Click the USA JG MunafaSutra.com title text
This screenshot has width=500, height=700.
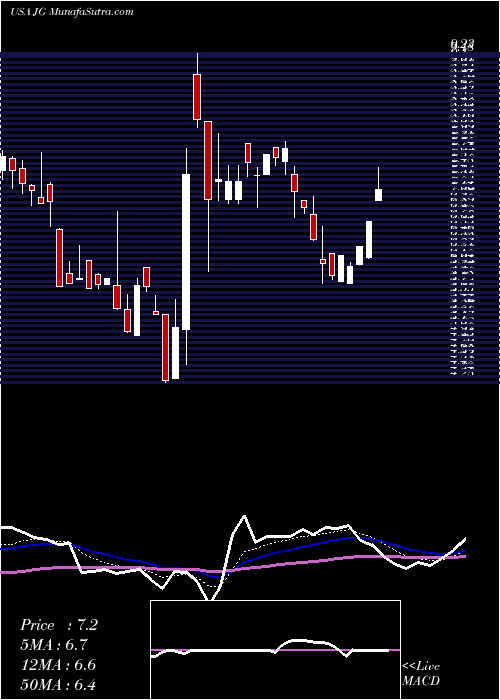click(71, 12)
